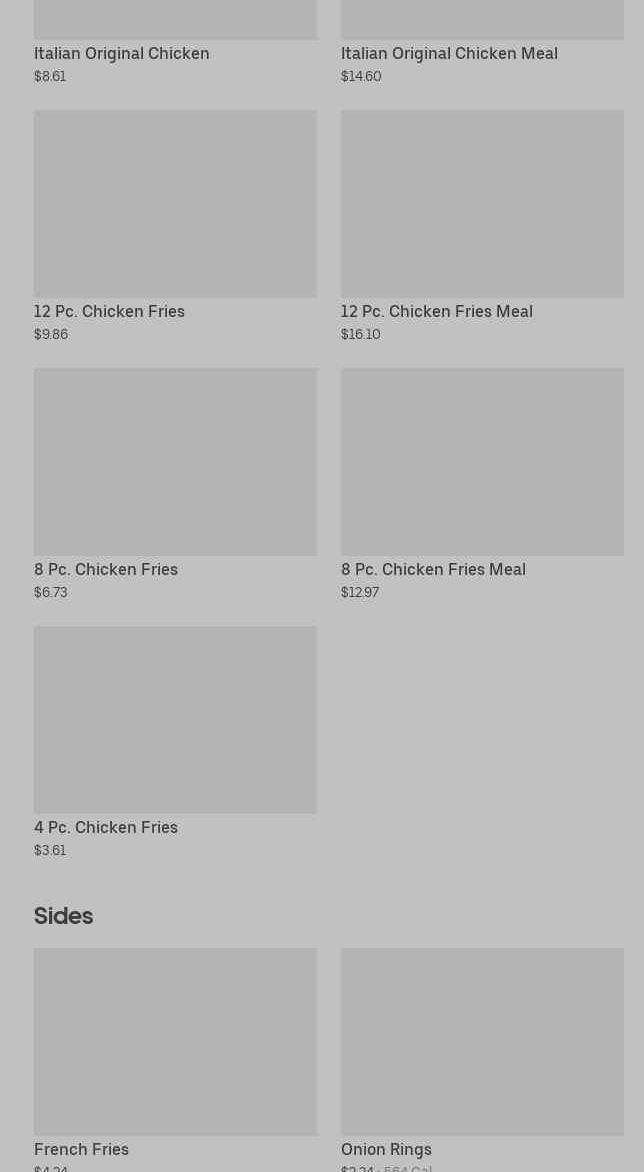Open the Italian Original Chicken Meal item

pos(449,53)
